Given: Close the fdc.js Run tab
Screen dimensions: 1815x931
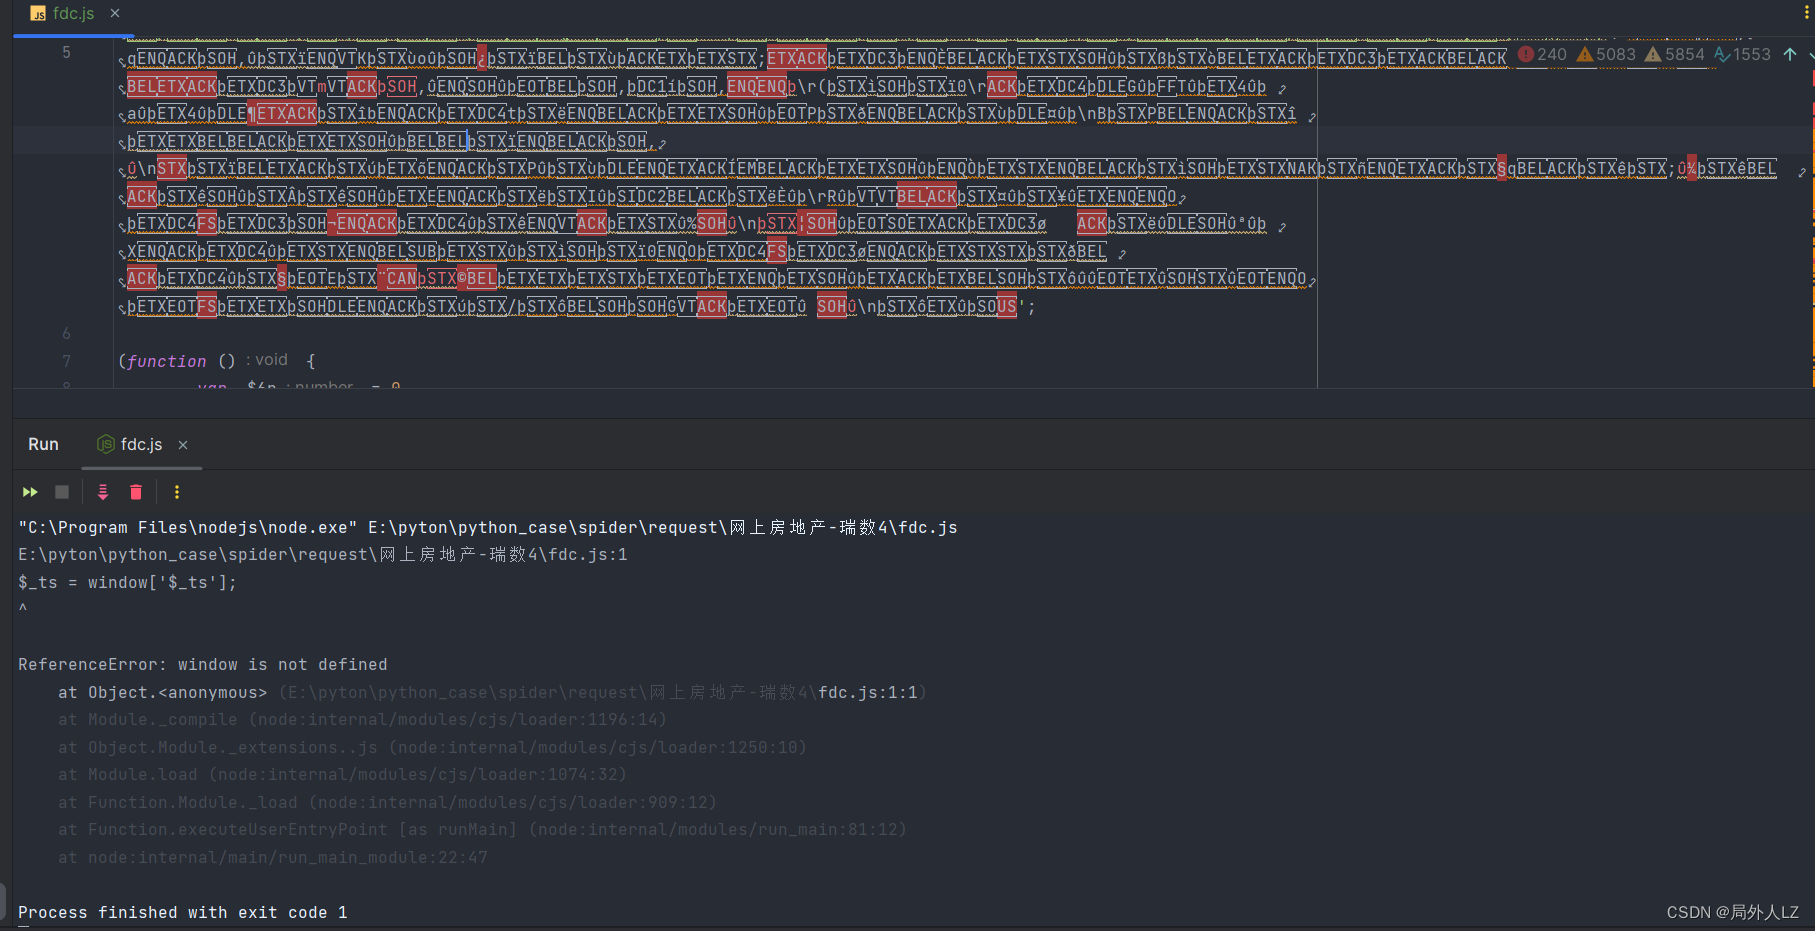Looking at the screenshot, I should click(x=183, y=445).
